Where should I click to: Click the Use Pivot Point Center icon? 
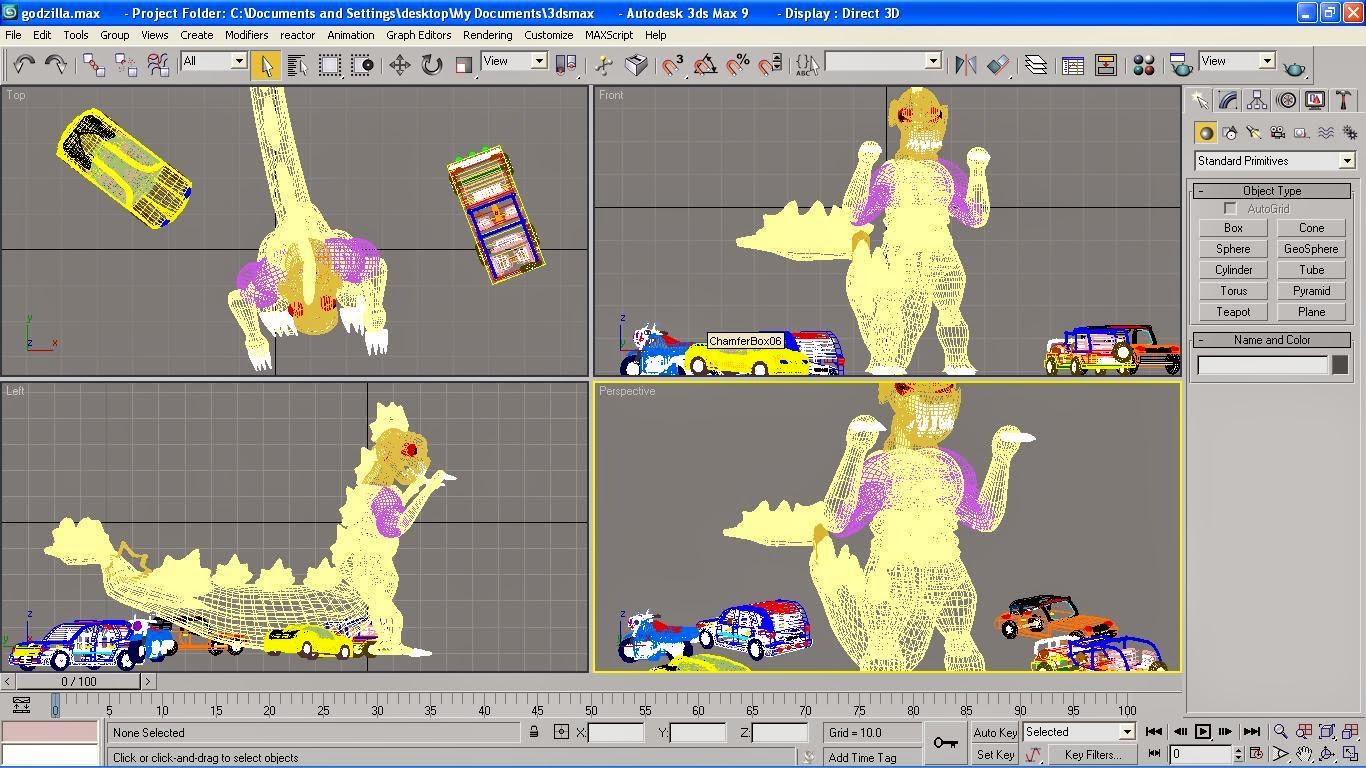tap(566, 65)
